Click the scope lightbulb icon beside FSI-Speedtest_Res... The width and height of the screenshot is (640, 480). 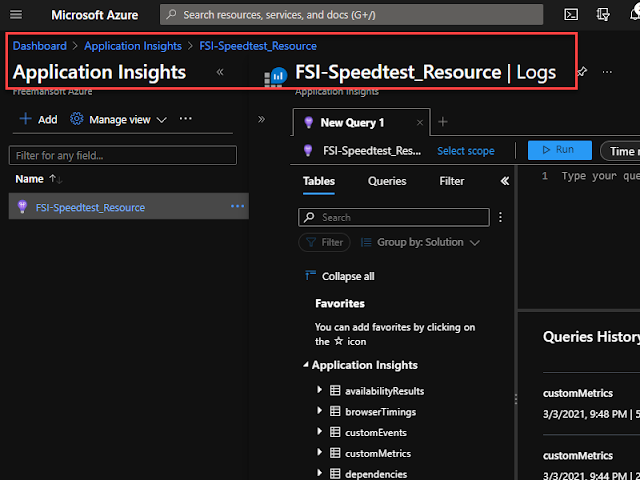point(308,151)
